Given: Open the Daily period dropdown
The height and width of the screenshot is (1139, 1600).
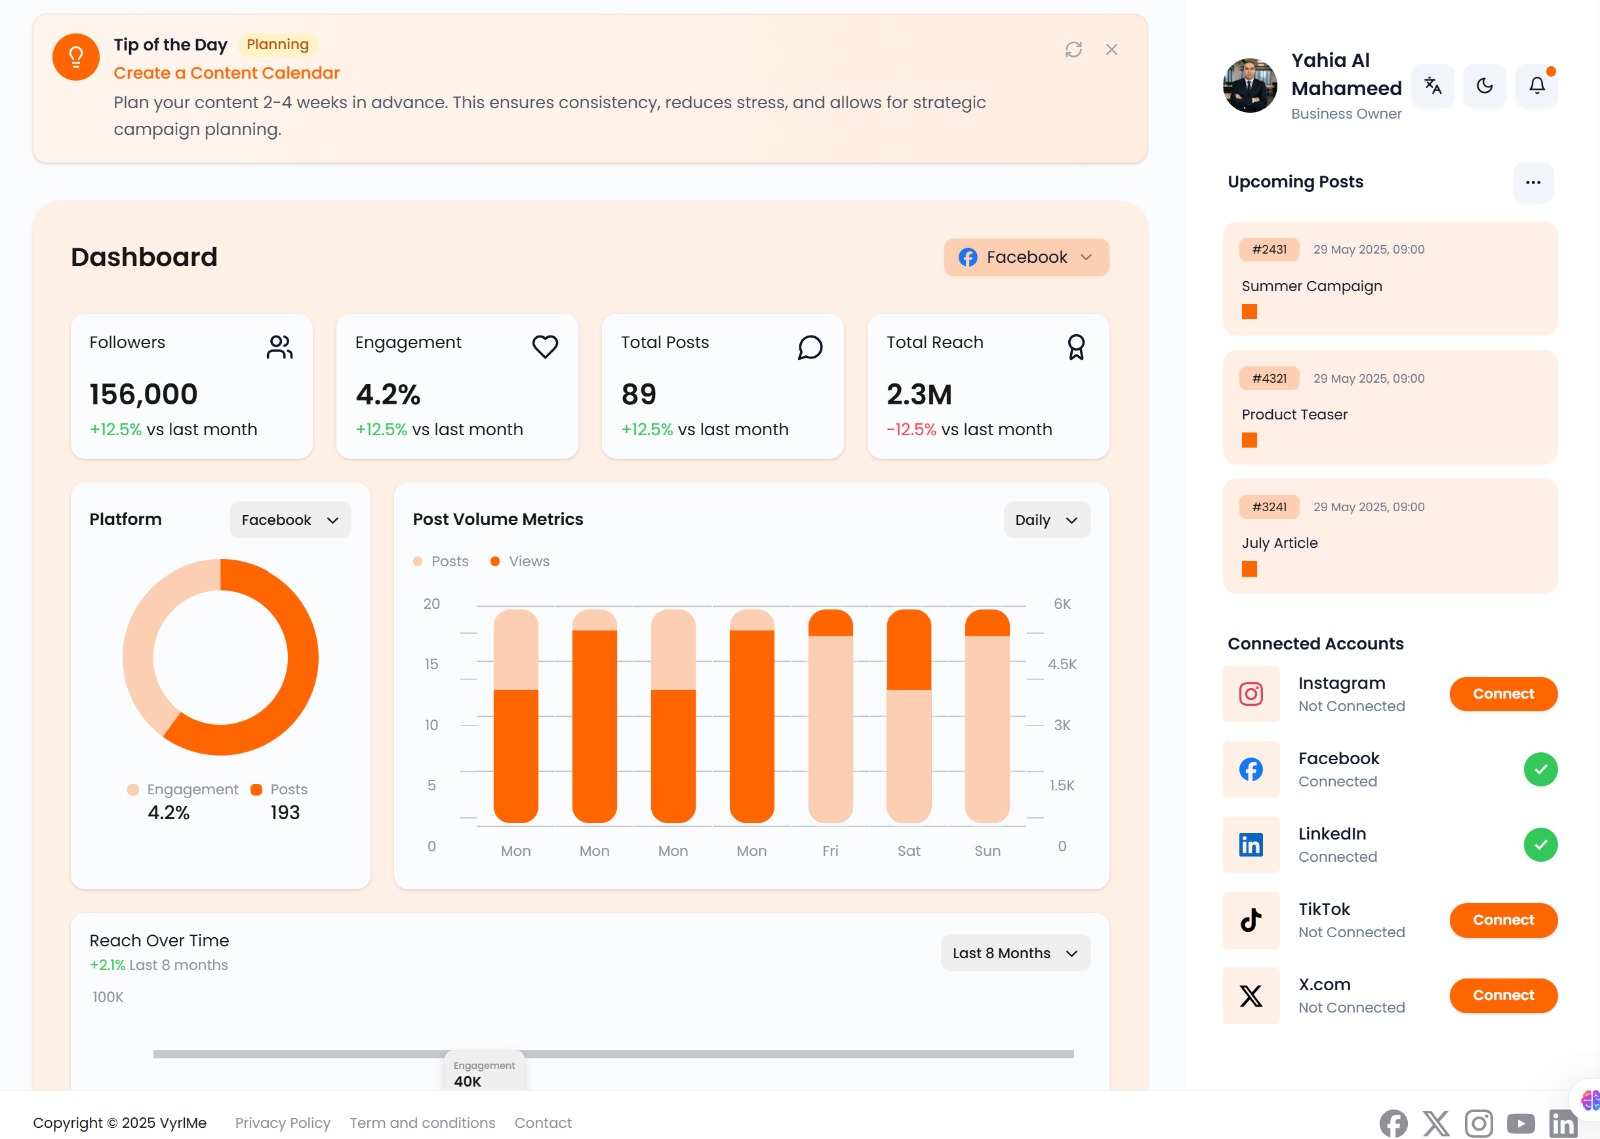Looking at the screenshot, I should [x=1046, y=520].
